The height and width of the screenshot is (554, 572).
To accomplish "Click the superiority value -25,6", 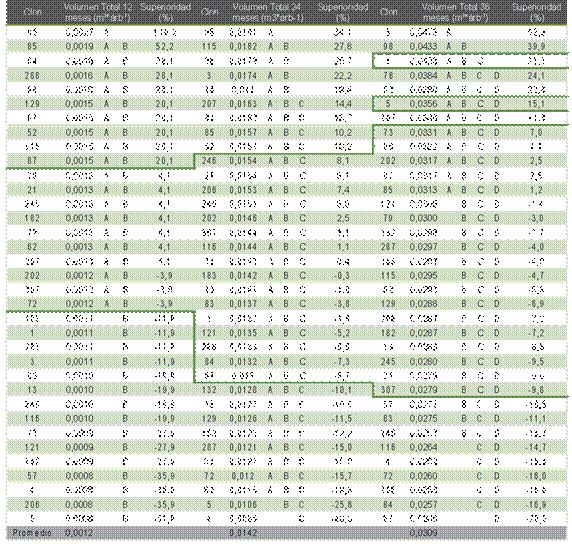I will pos(342,505).
